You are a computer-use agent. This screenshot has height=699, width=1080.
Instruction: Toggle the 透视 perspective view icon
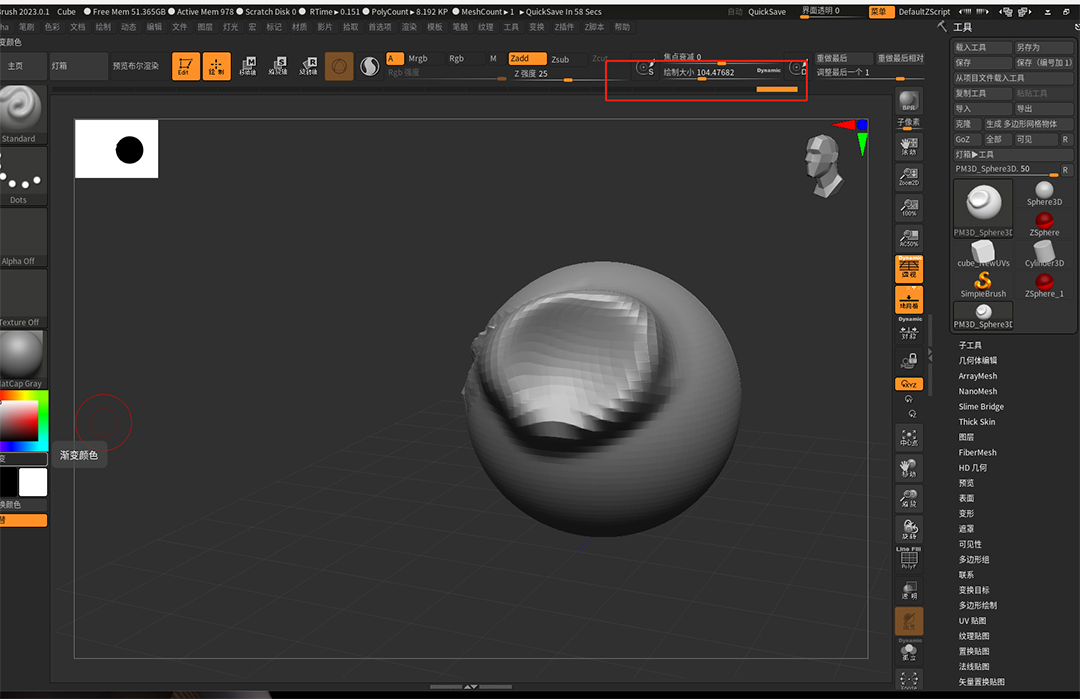909,269
